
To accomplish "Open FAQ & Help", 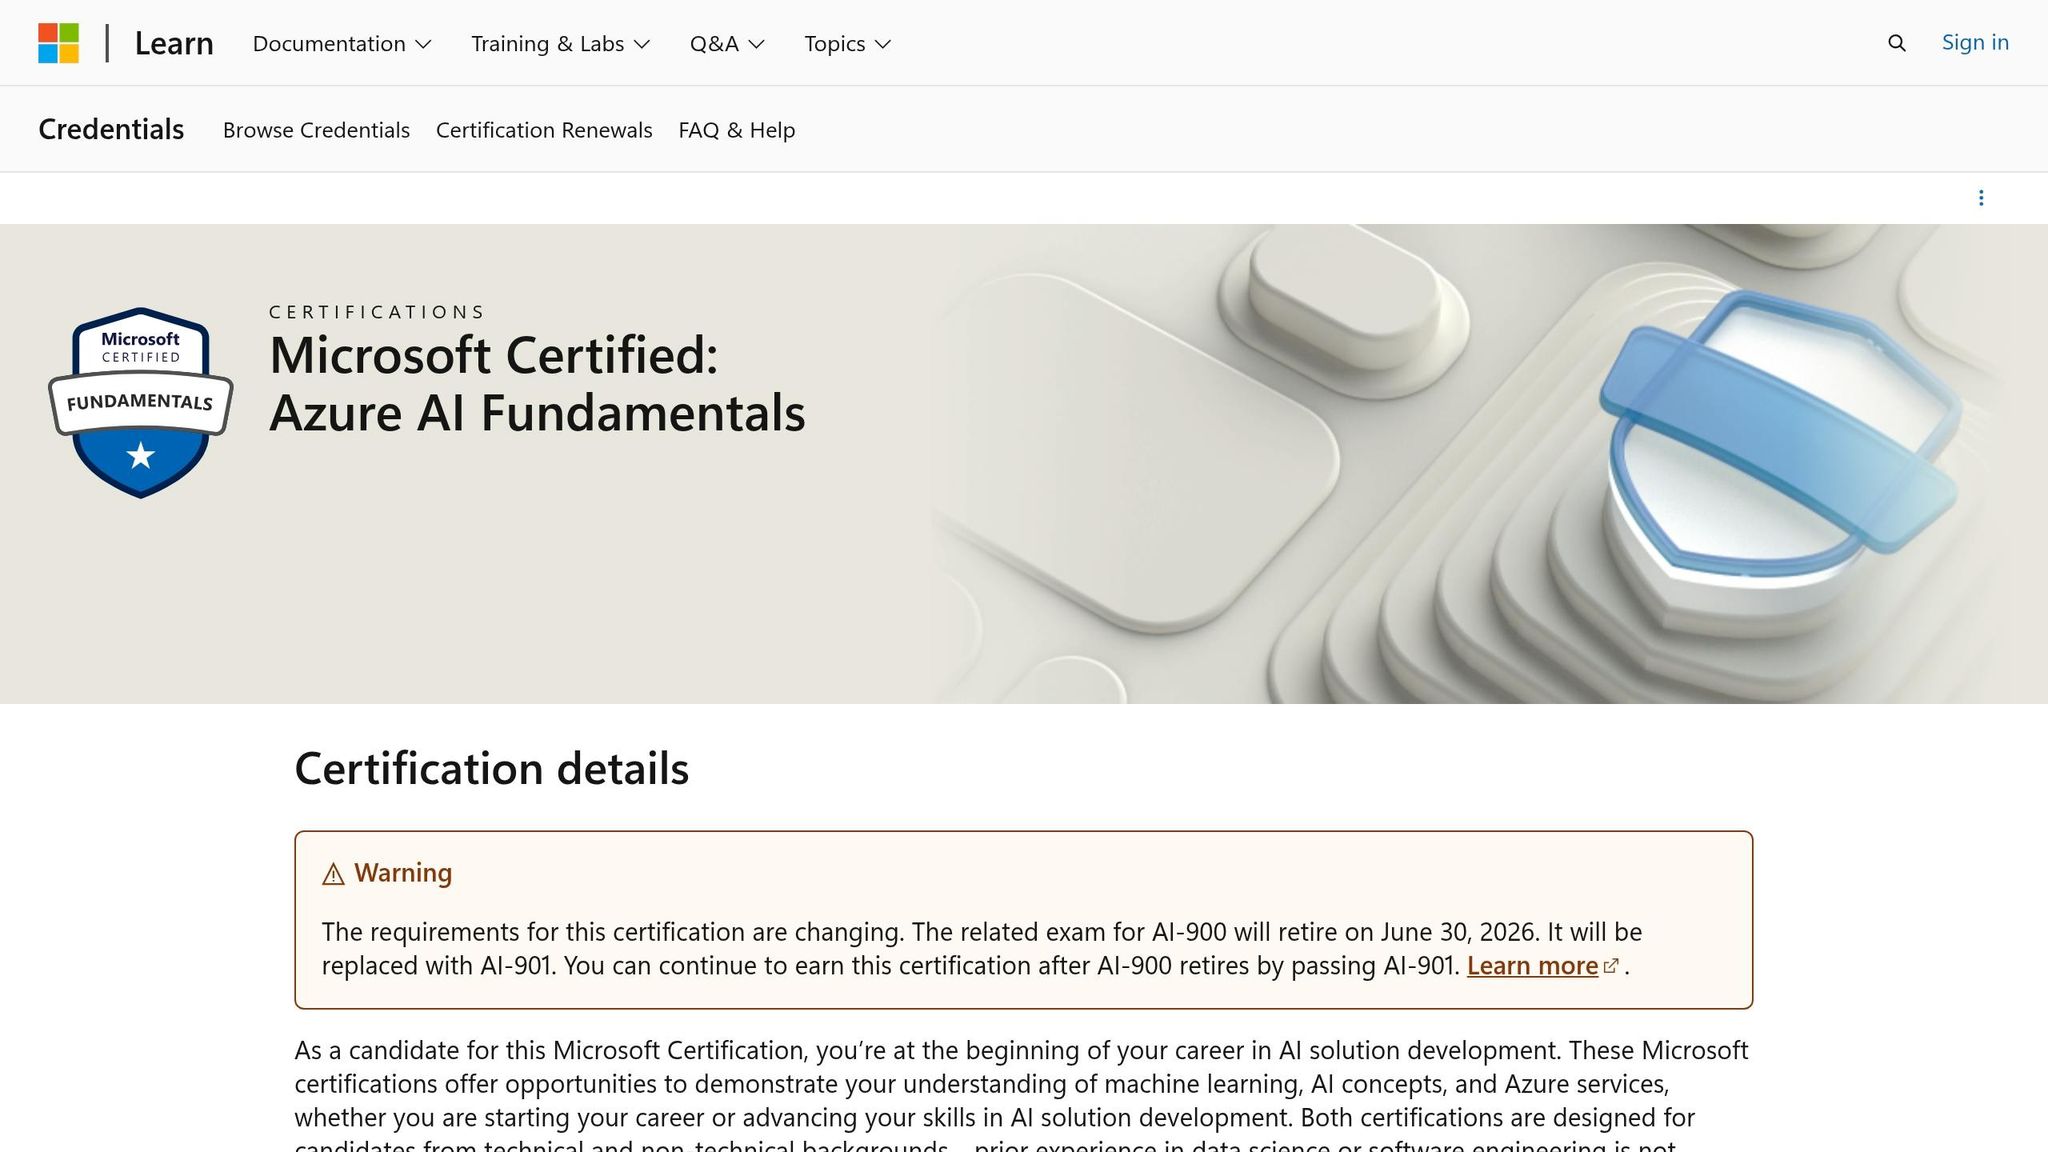I will tap(737, 130).
